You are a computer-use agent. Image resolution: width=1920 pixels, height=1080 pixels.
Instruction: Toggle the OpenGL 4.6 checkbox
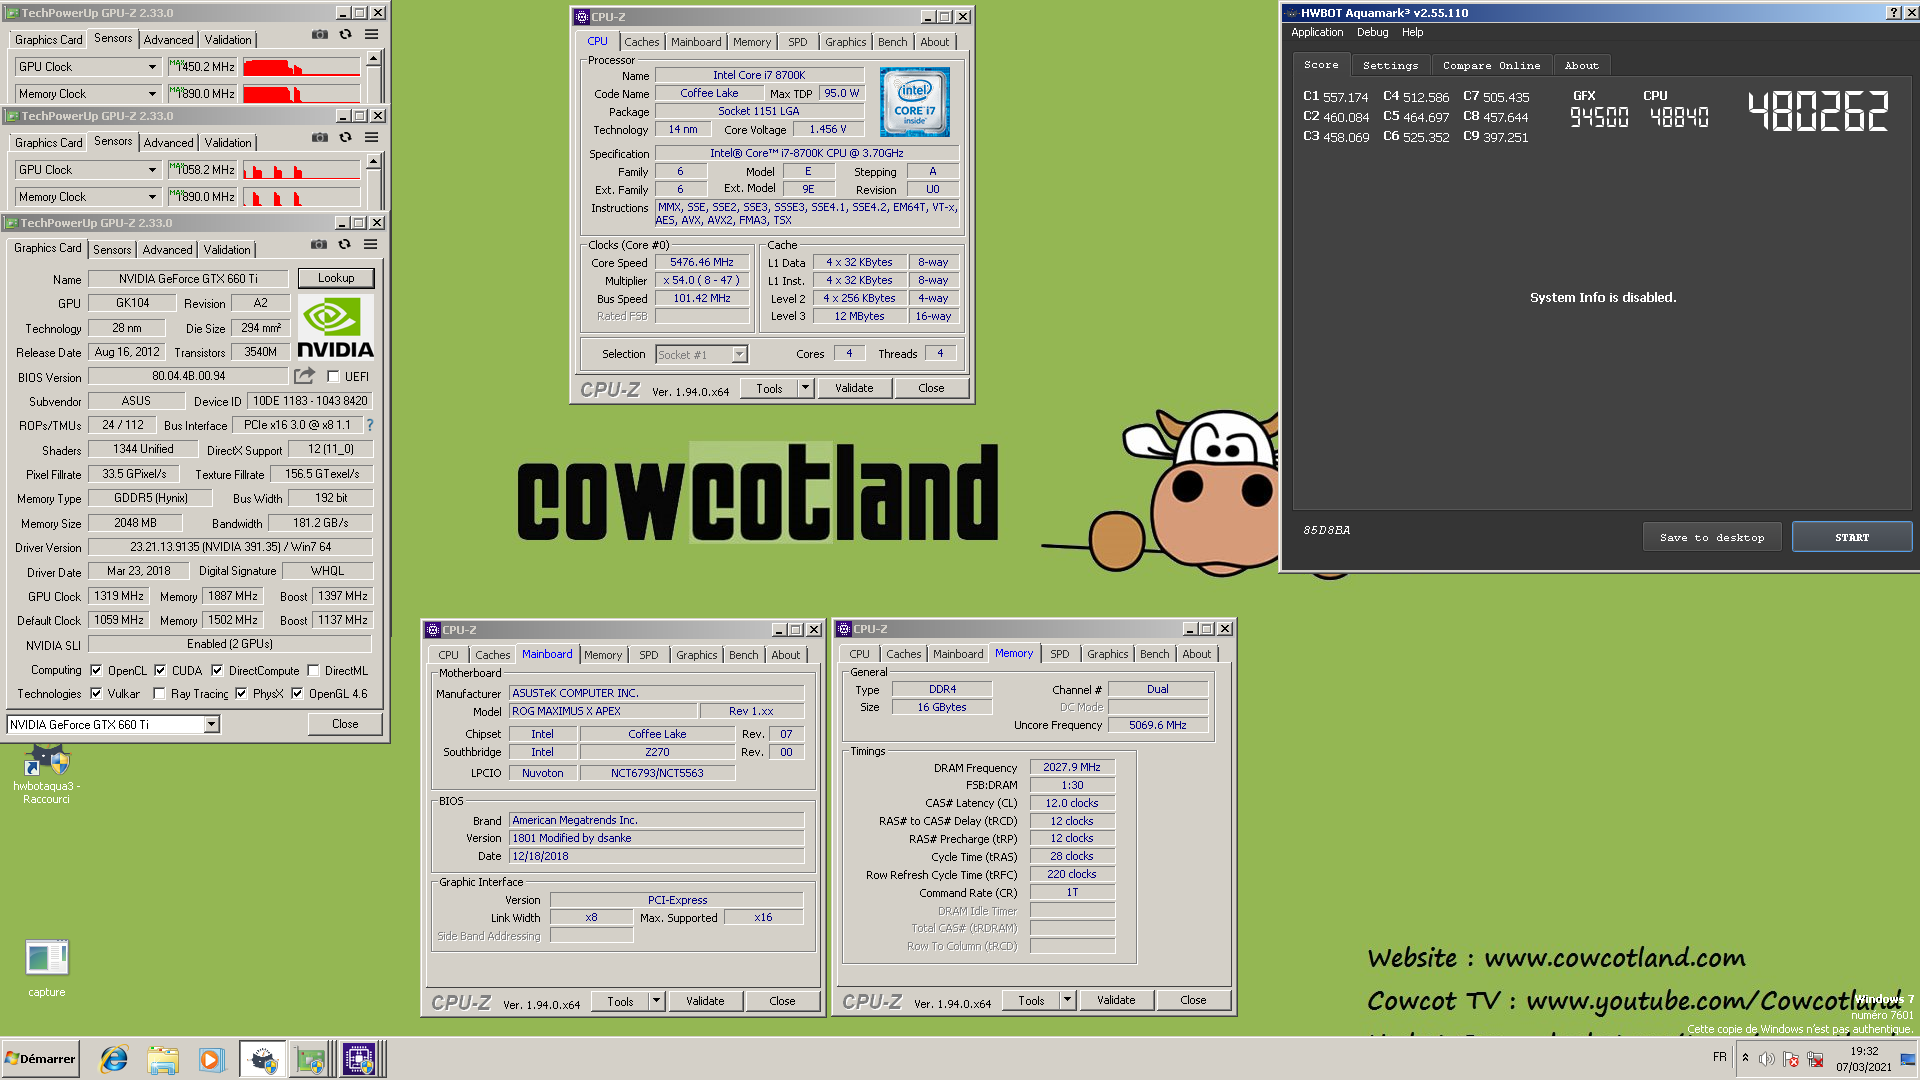tap(297, 694)
